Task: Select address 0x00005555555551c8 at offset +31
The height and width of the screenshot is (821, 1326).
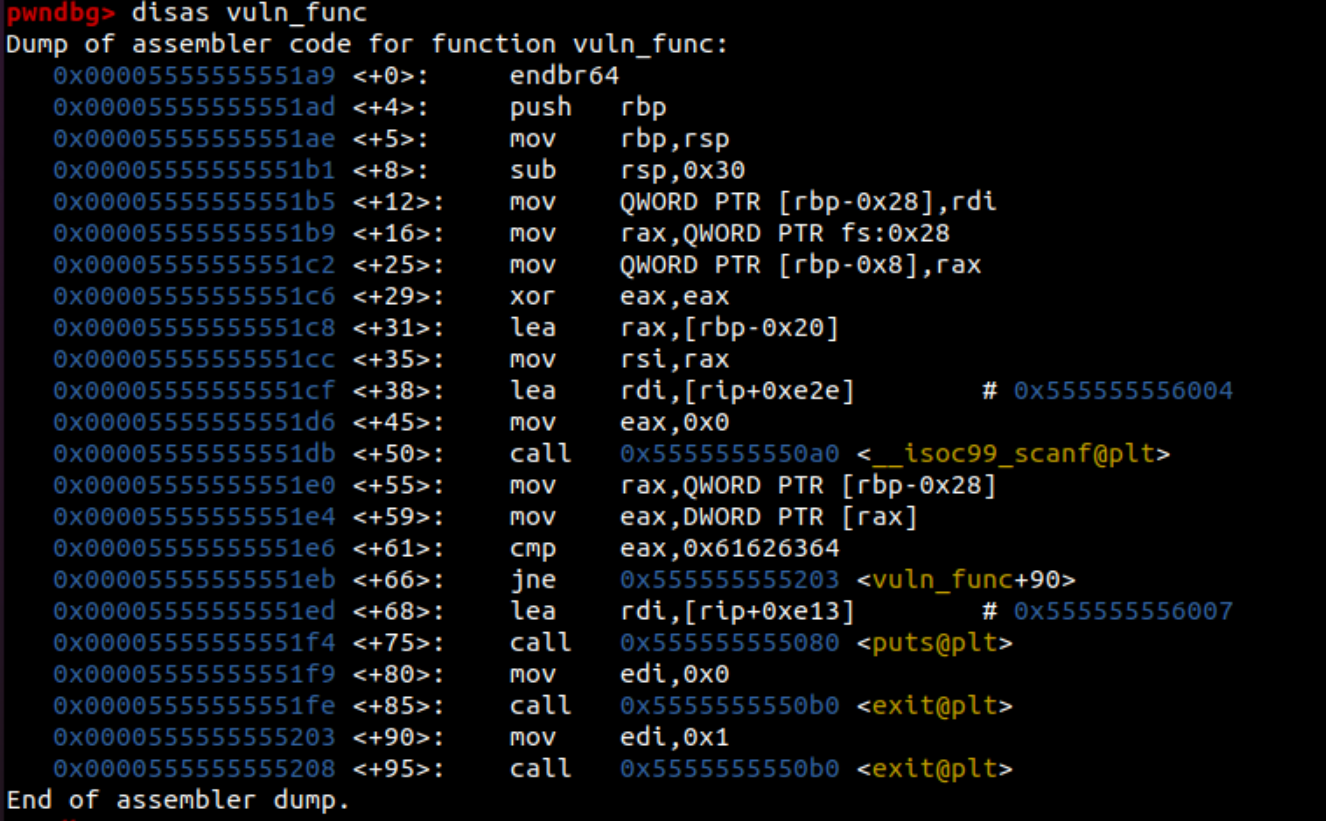Action: point(194,328)
